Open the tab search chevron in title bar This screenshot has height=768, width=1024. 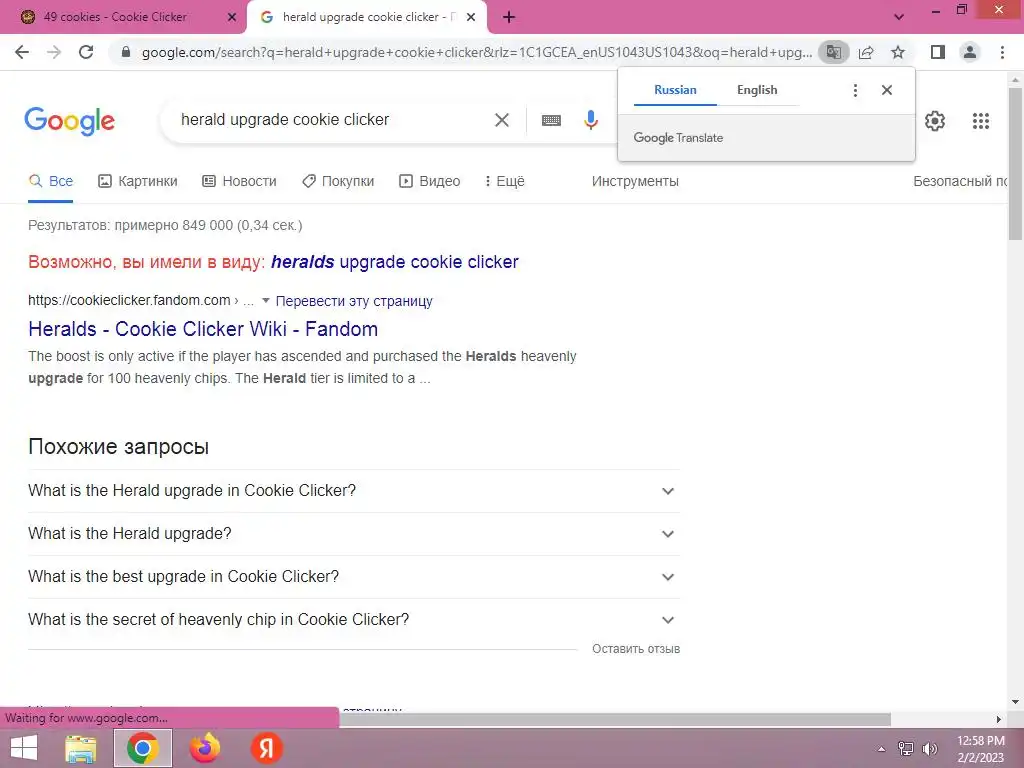click(899, 18)
